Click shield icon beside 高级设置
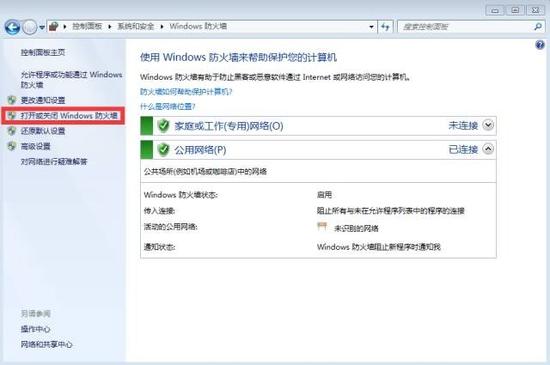 [x=12, y=146]
